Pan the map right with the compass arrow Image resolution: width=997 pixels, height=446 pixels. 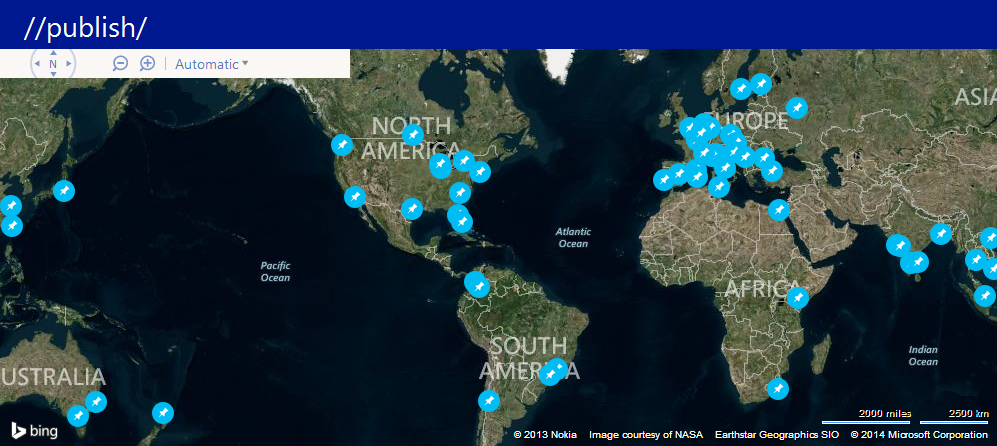[x=69, y=64]
